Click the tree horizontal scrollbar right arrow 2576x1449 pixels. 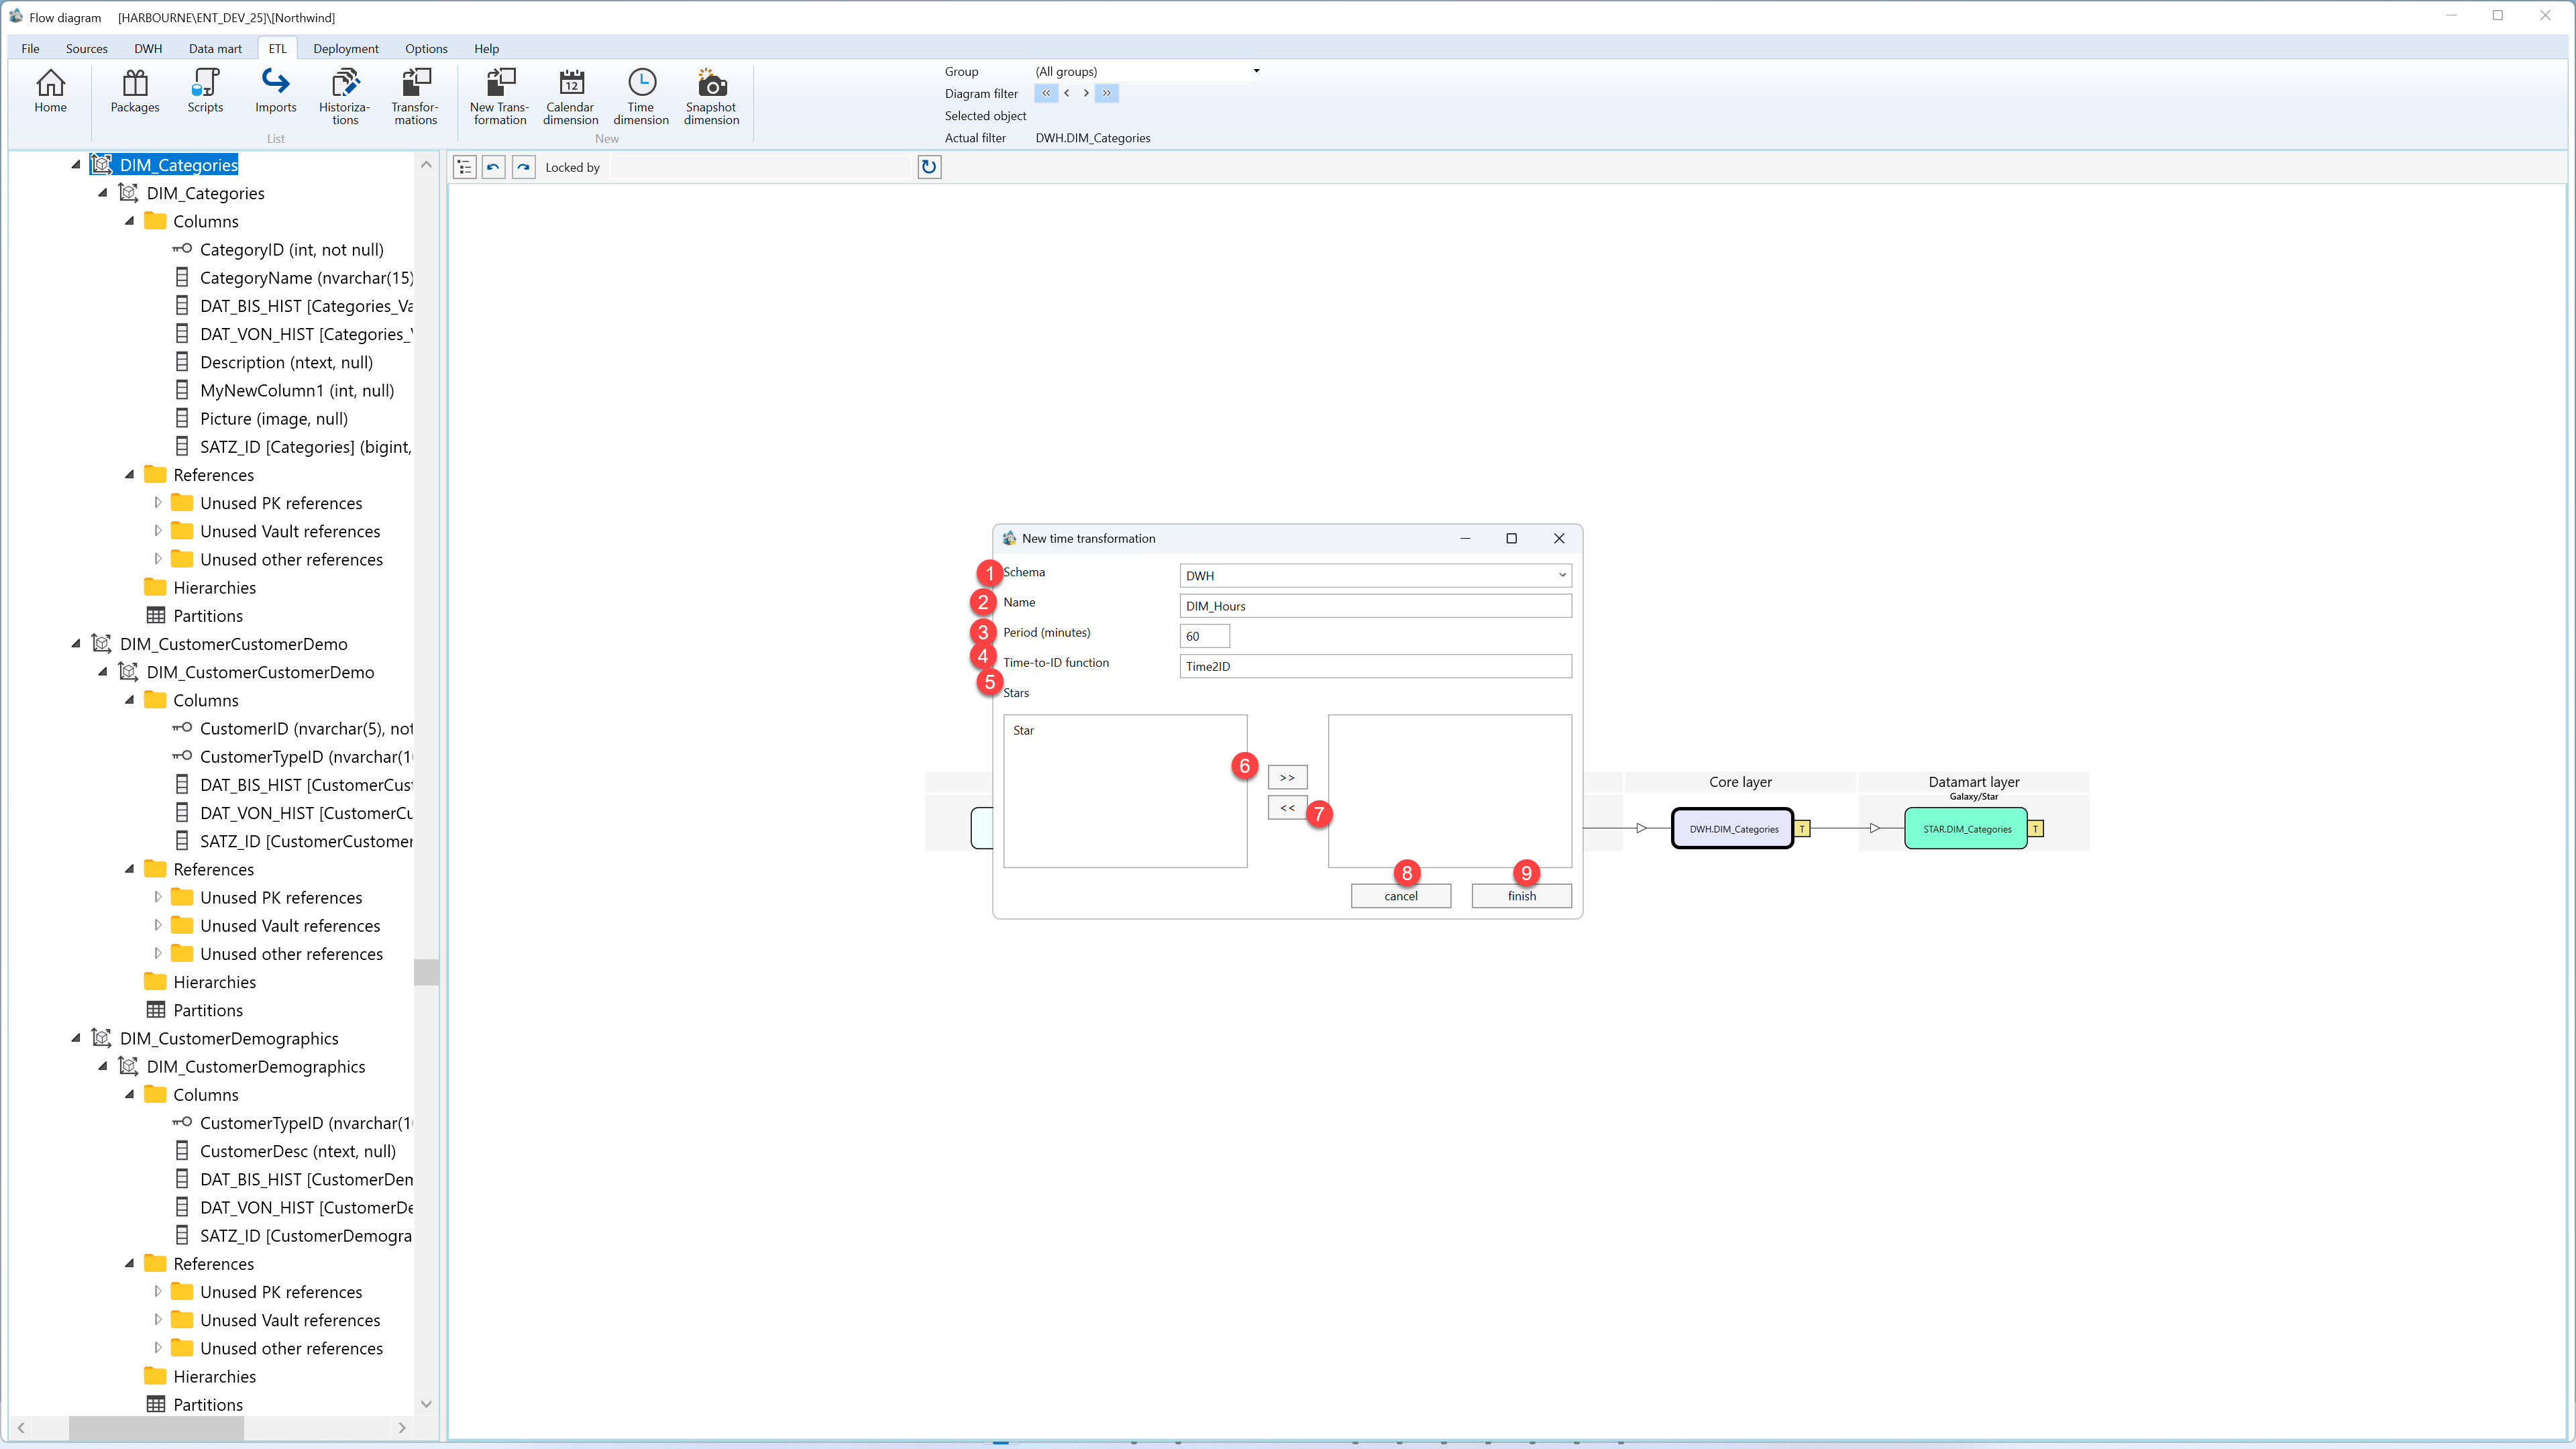402,1428
